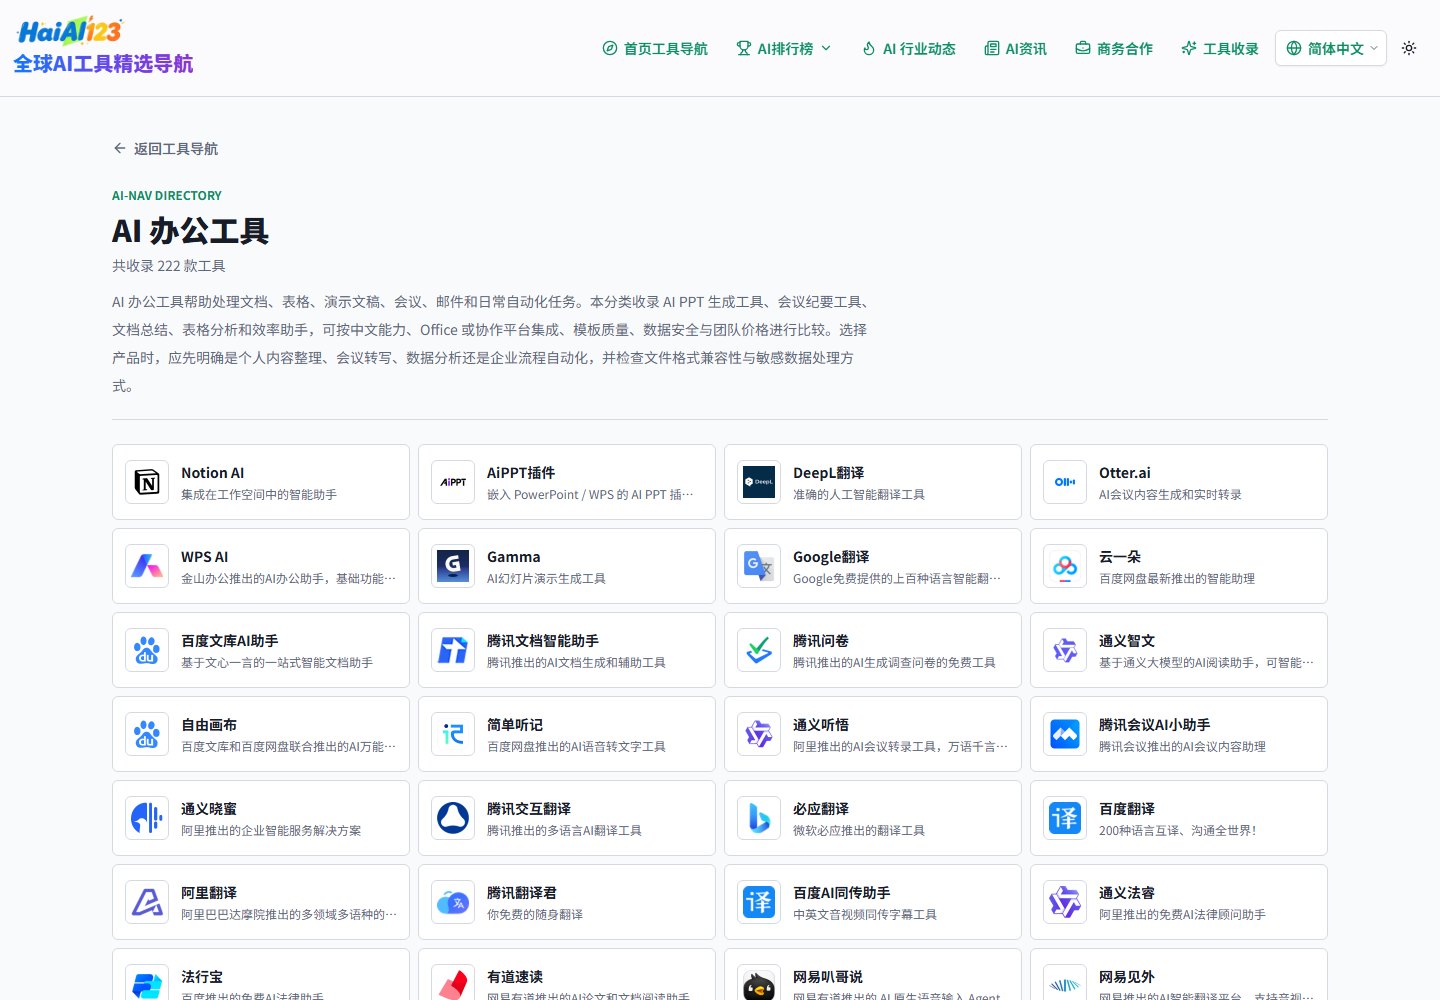Open the 通义法睿 tool card

(1179, 902)
